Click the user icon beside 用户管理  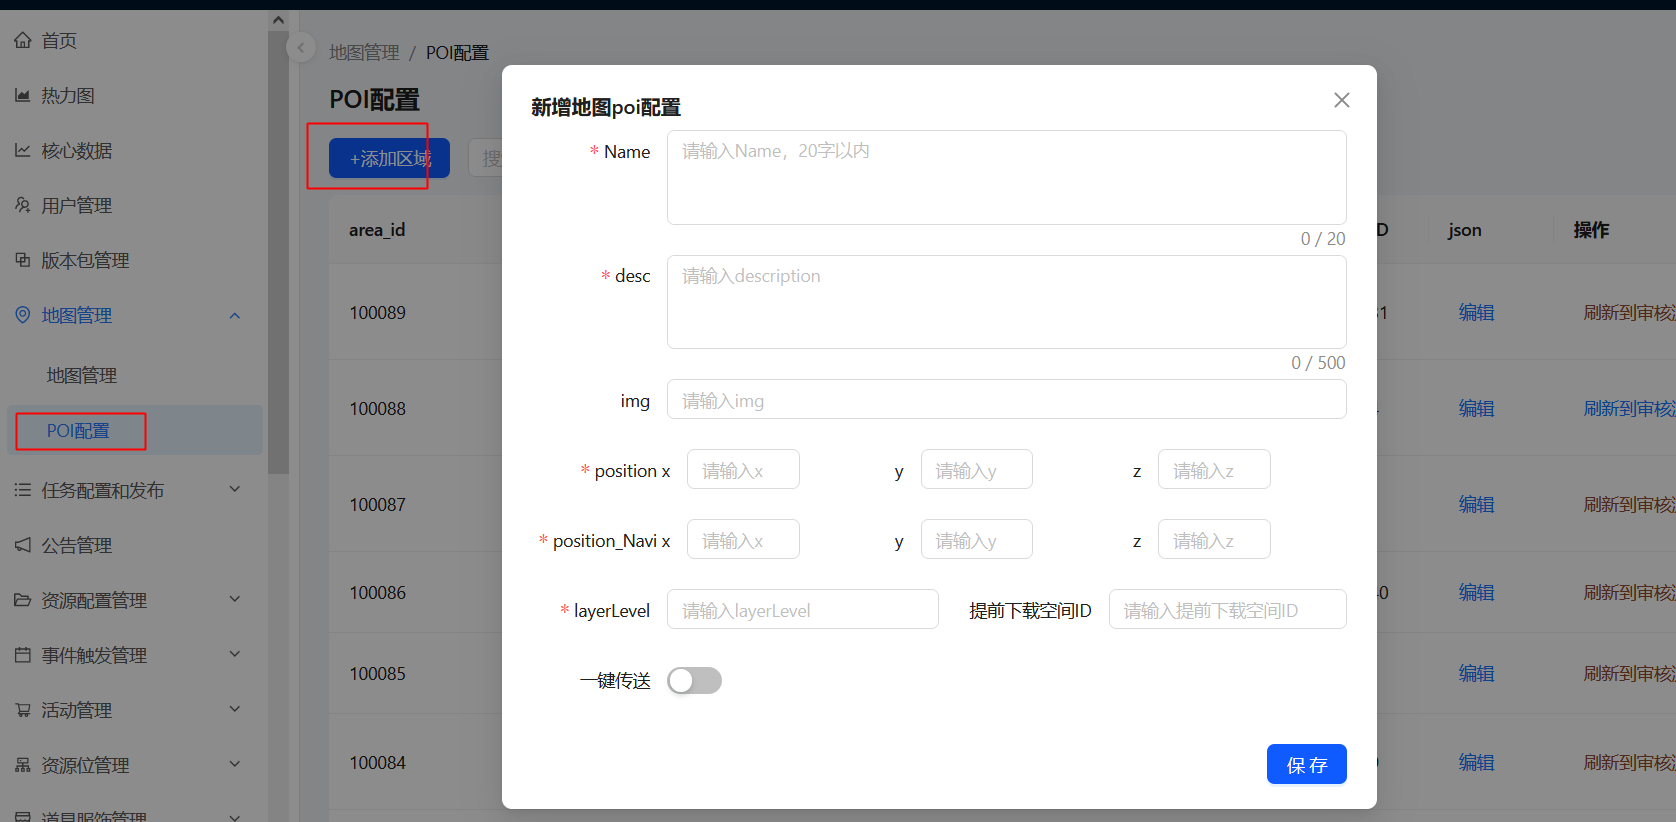point(23,206)
